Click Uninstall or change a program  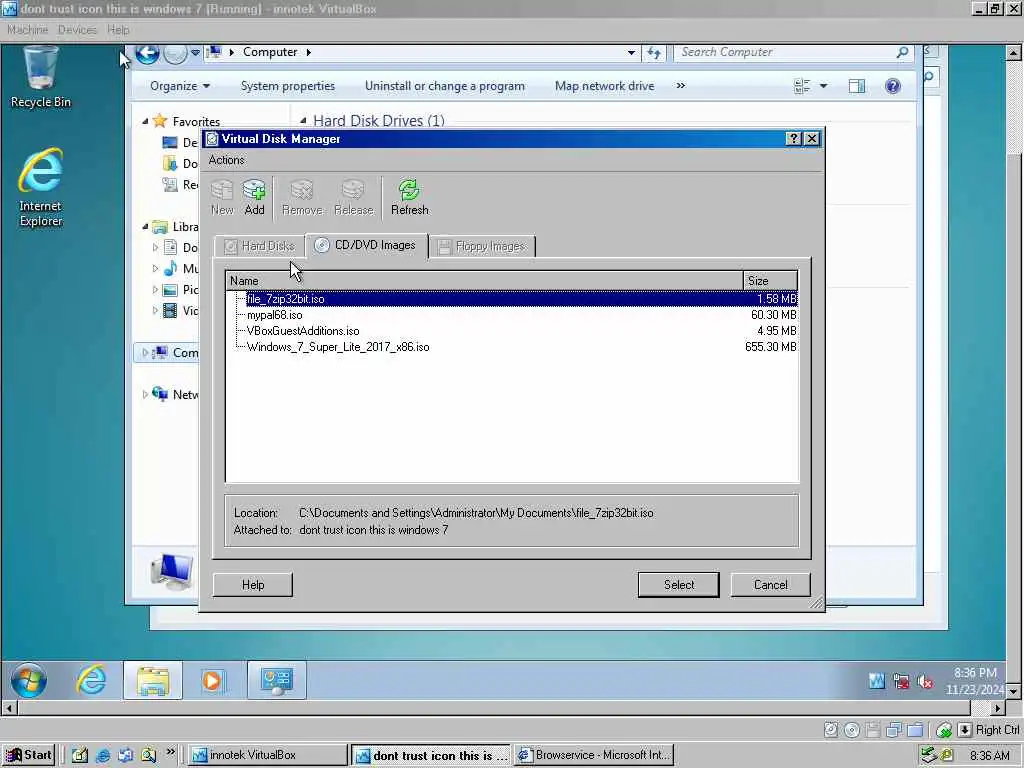point(445,86)
